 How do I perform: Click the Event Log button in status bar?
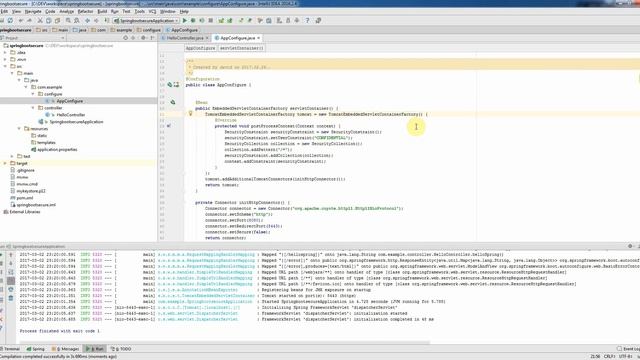coord(629,349)
